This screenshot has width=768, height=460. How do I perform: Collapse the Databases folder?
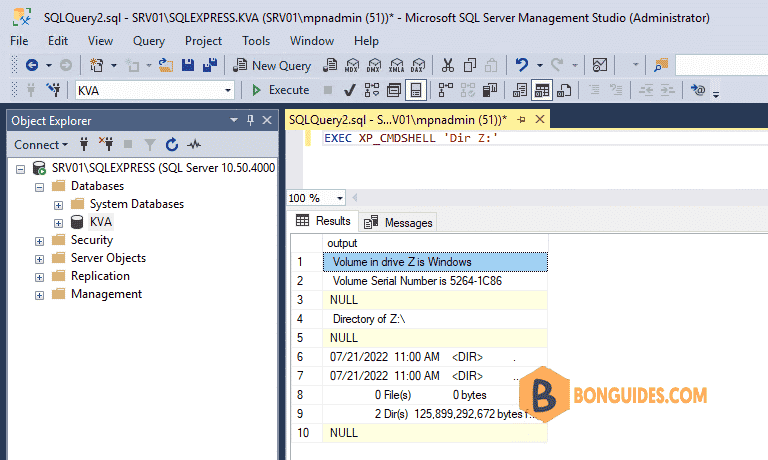click(x=40, y=187)
